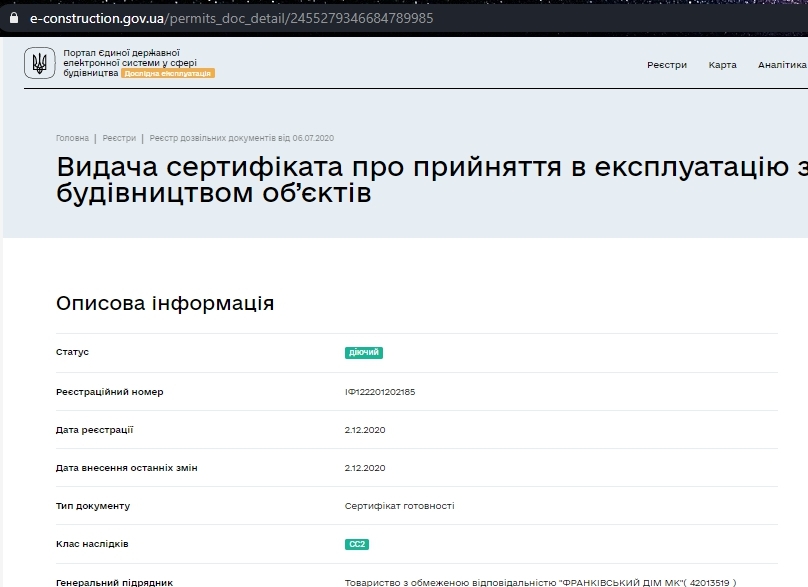808x587 pixels.
Task: Click the 'Реєстраційний номер' label
Action: [x=110, y=392]
